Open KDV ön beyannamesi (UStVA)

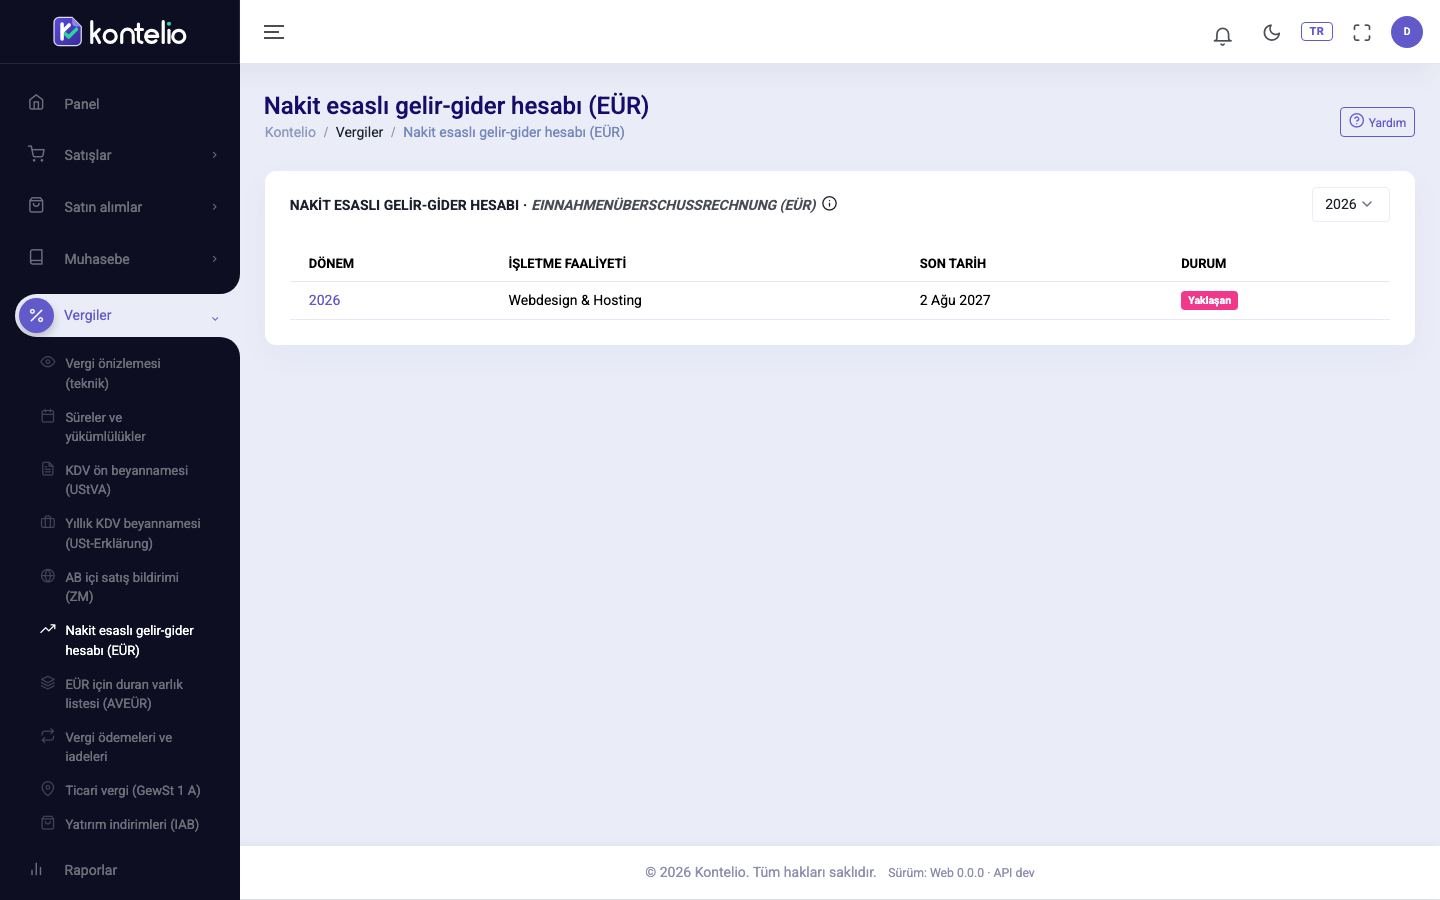click(125, 480)
